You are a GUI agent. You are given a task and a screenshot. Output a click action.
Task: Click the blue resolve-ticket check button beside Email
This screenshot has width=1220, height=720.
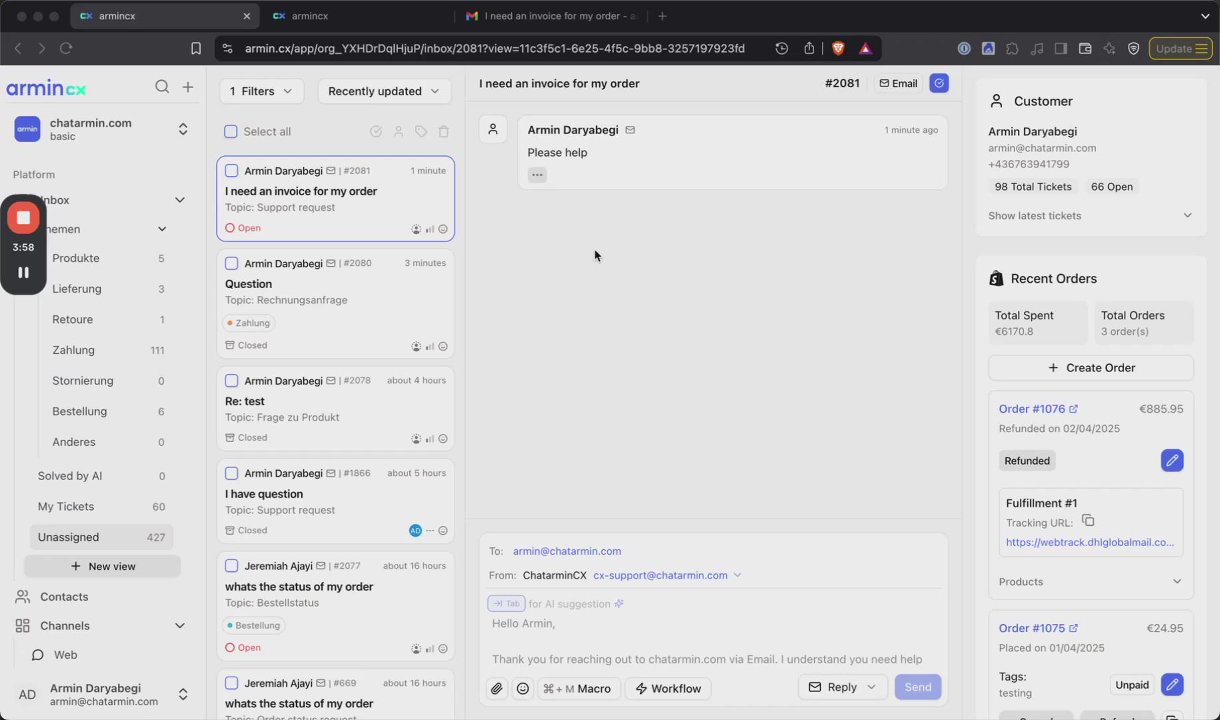pyautogui.click(x=938, y=83)
